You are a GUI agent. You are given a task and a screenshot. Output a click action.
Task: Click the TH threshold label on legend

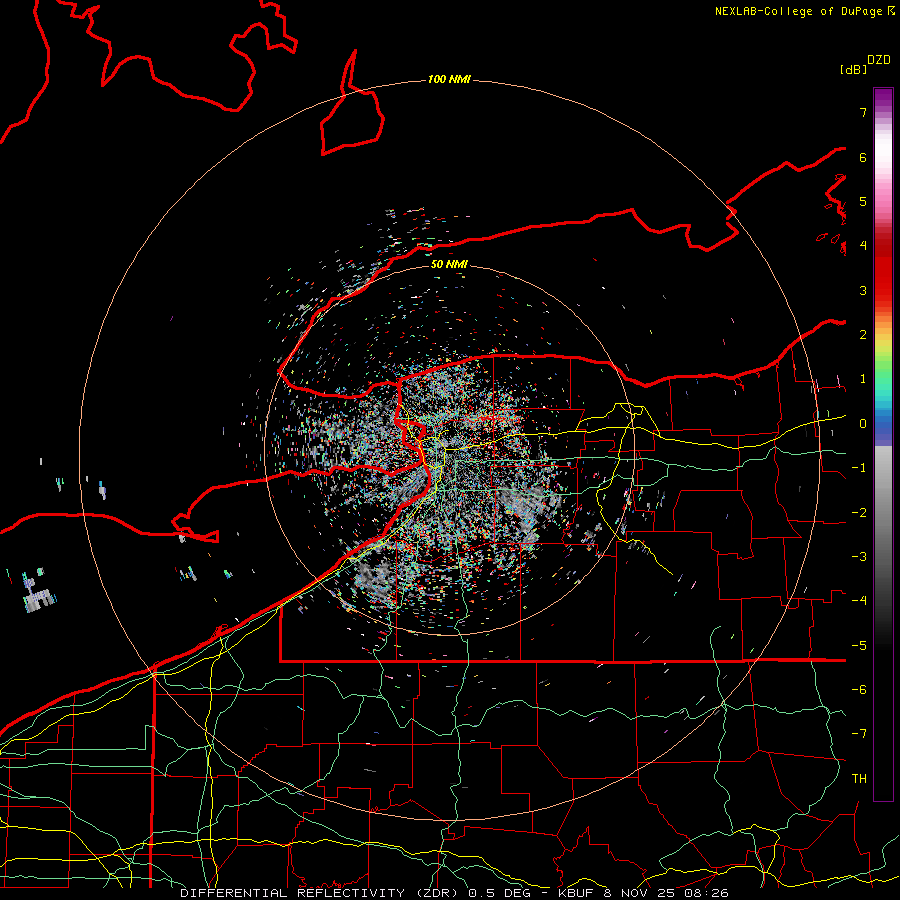click(x=859, y=779)
